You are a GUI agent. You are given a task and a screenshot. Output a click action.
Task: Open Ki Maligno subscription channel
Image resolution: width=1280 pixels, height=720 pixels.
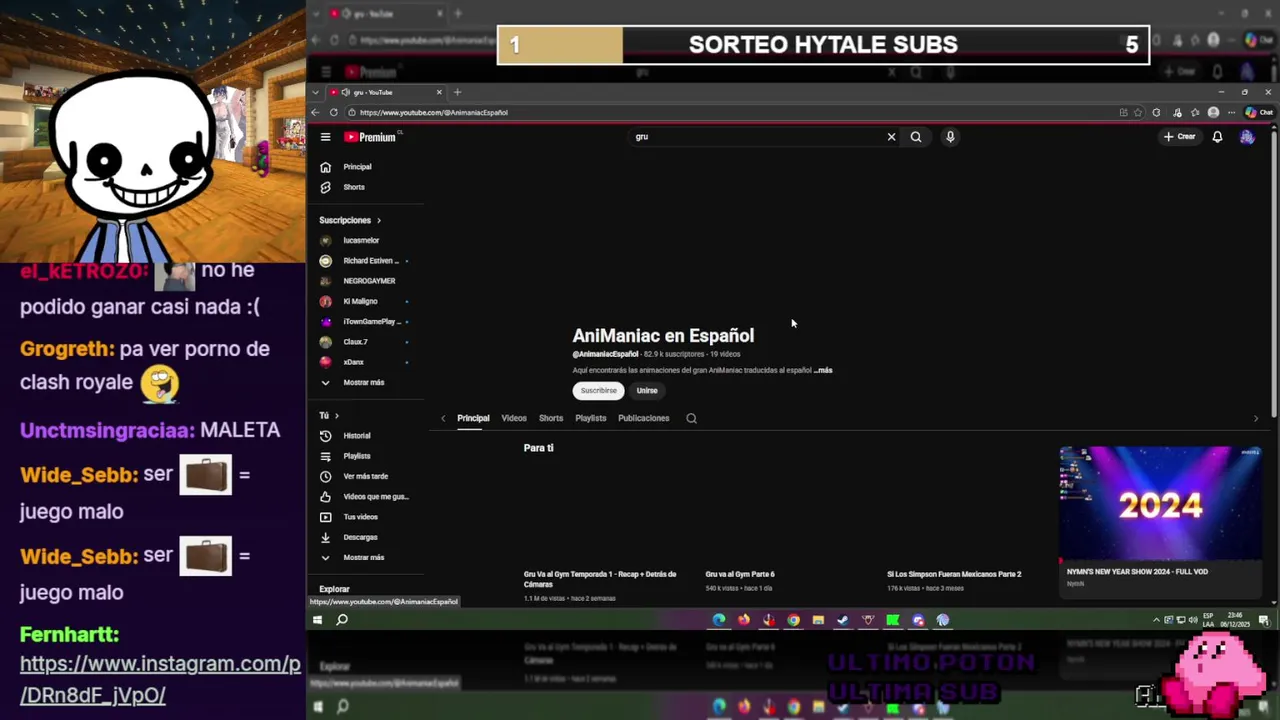tap(362, 301)
